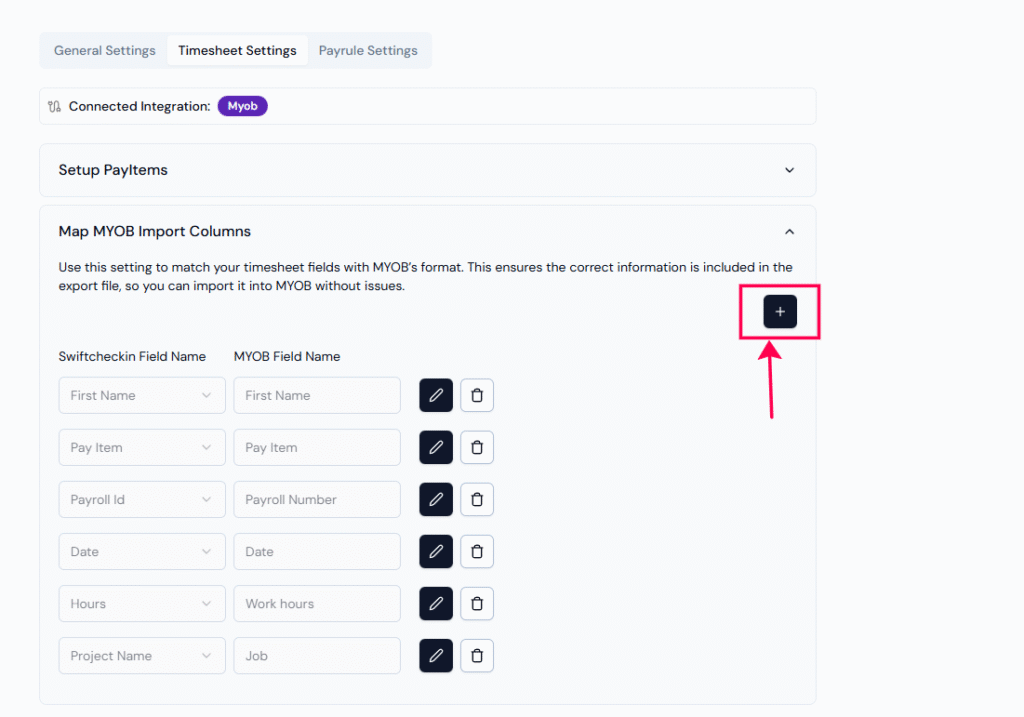Remove the Work hours mapping row
Image resolution: width=1024 pixels, height=717 pixels.
tap(477, 603)
